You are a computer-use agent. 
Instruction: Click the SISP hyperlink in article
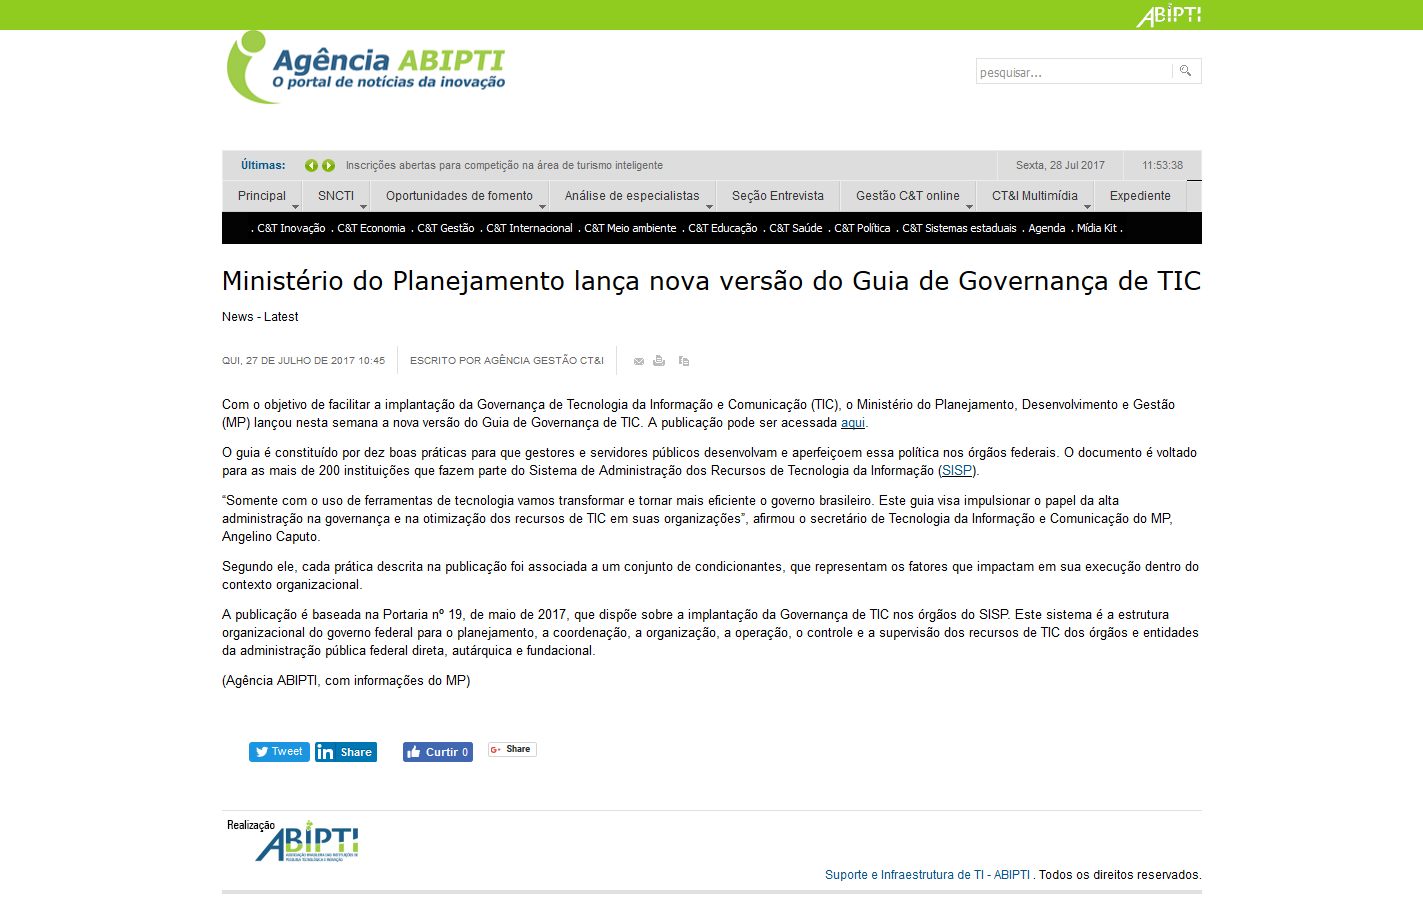(x=957, y=471)
